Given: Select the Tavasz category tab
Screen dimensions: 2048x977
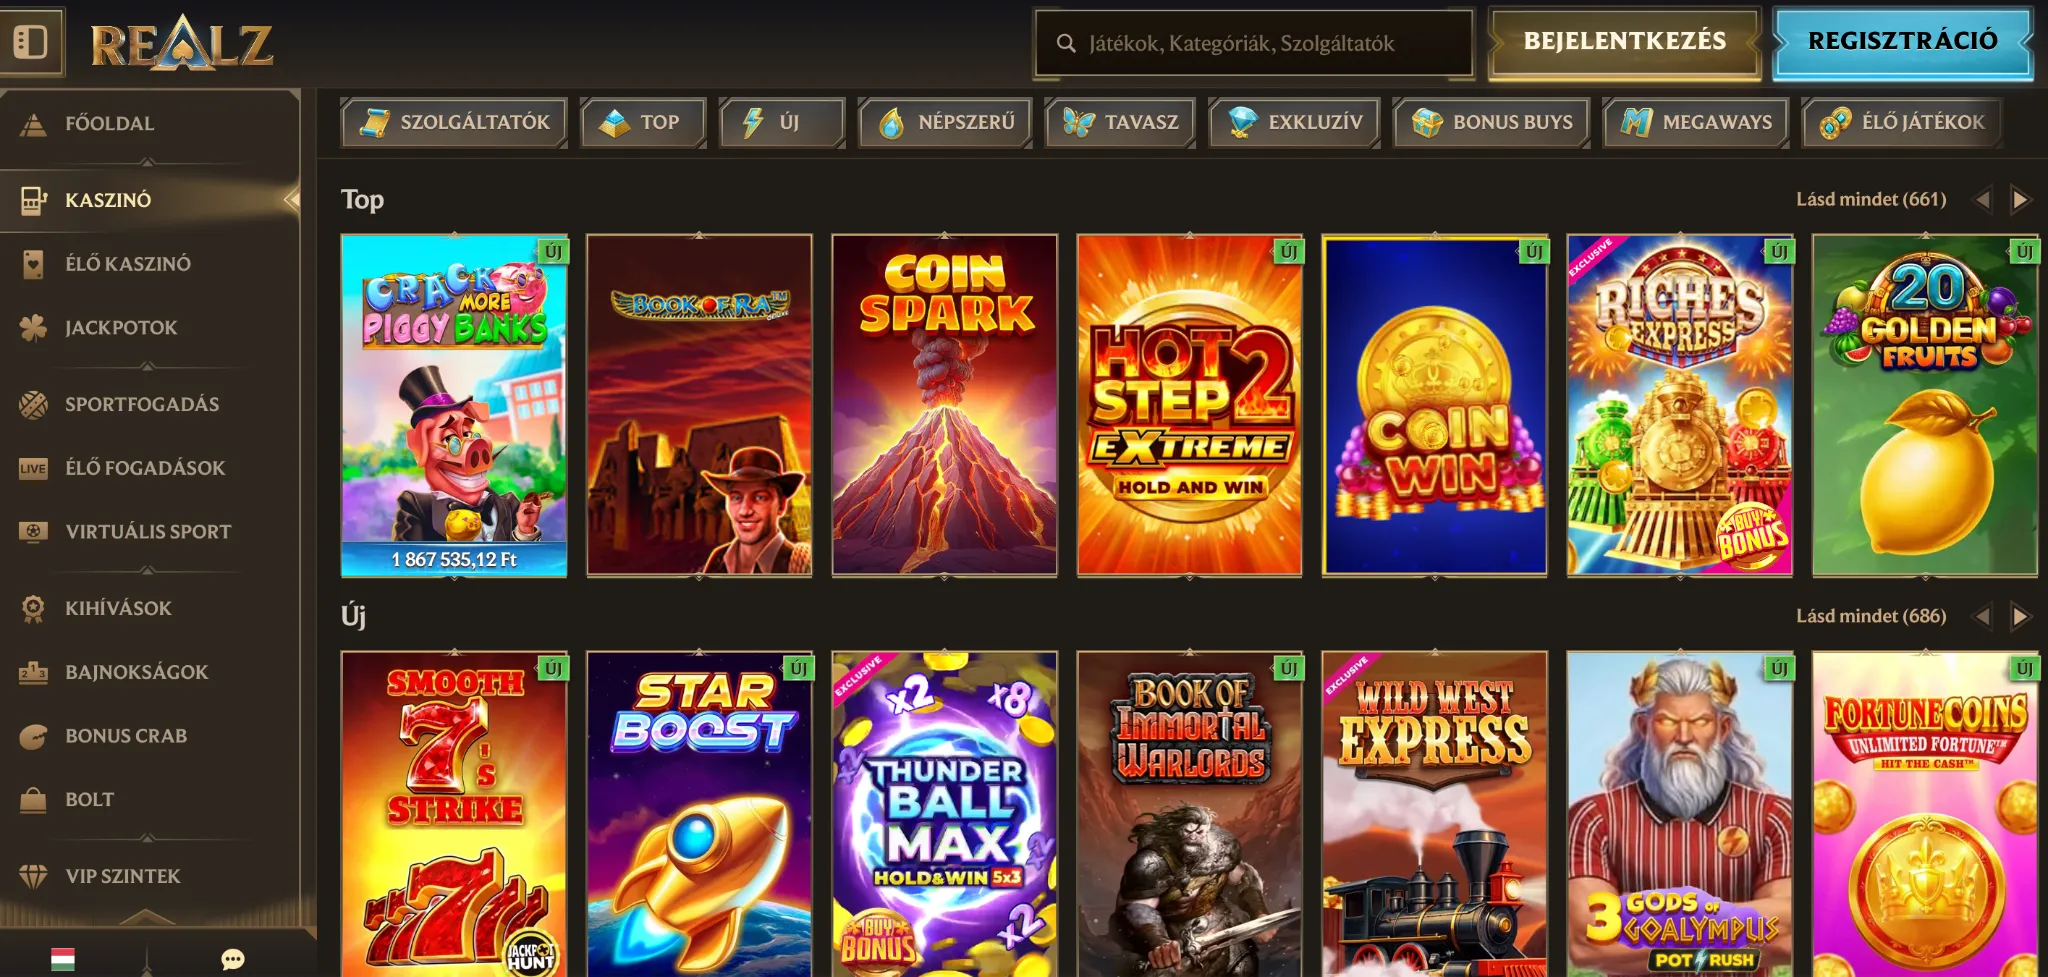Looking at the screenshot, I should coord(1120,123).
